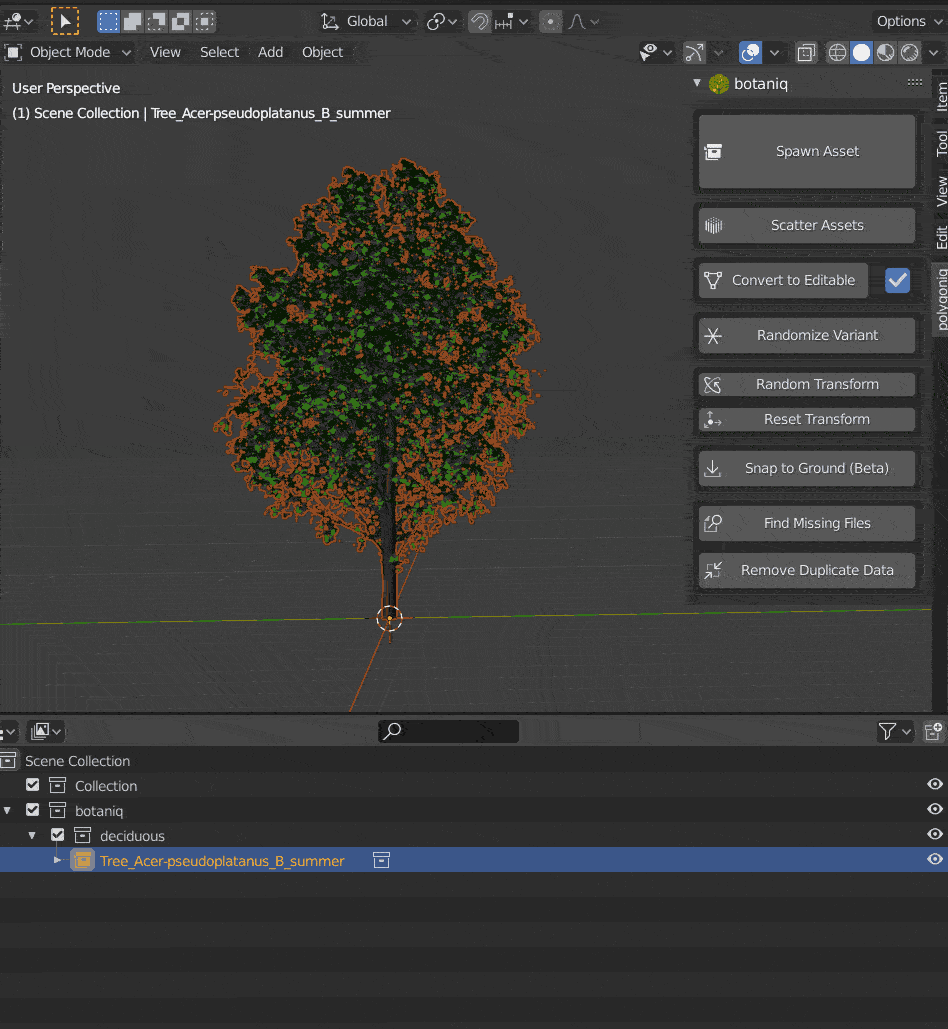The image size is (948, 1029).
Task: Click the Reset Transform button
Action: click(x=806, y=419)
